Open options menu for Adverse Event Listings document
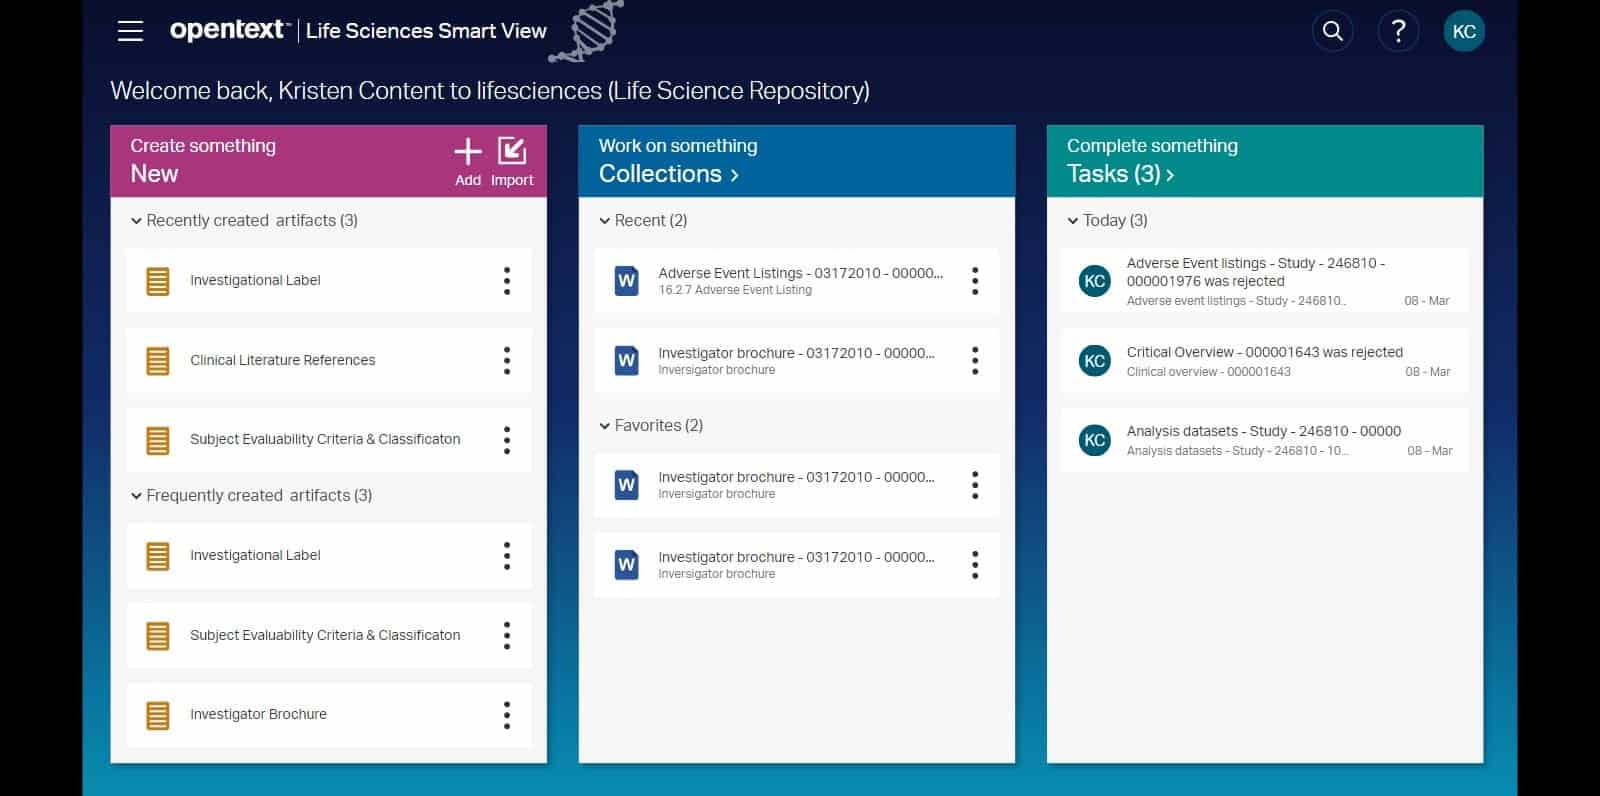Image resolution: width=1600 pixels, height=796 pixels. (x=975, y=281)
